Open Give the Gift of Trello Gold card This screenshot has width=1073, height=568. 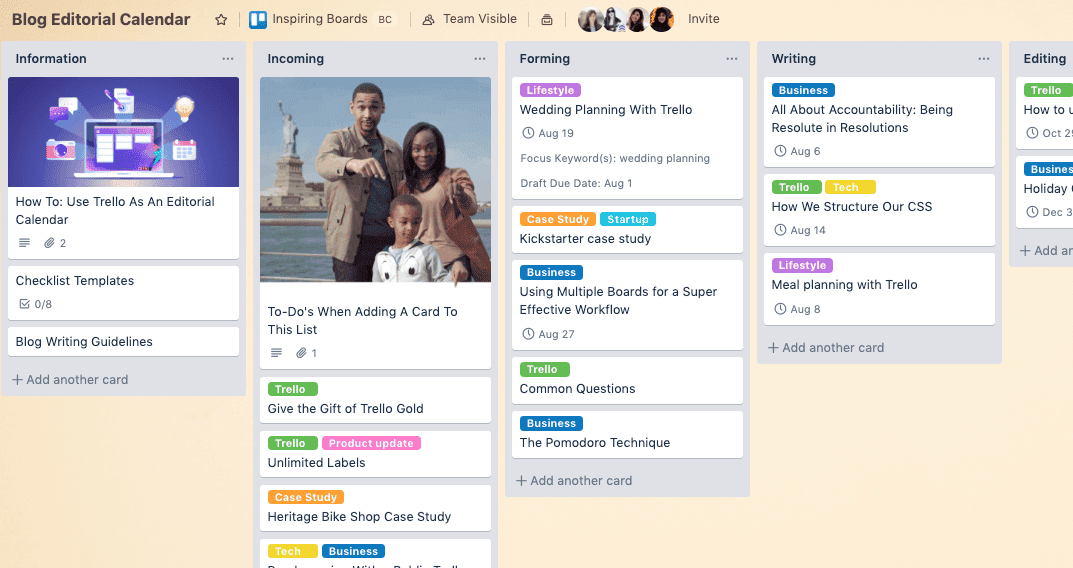click(375, 400)
